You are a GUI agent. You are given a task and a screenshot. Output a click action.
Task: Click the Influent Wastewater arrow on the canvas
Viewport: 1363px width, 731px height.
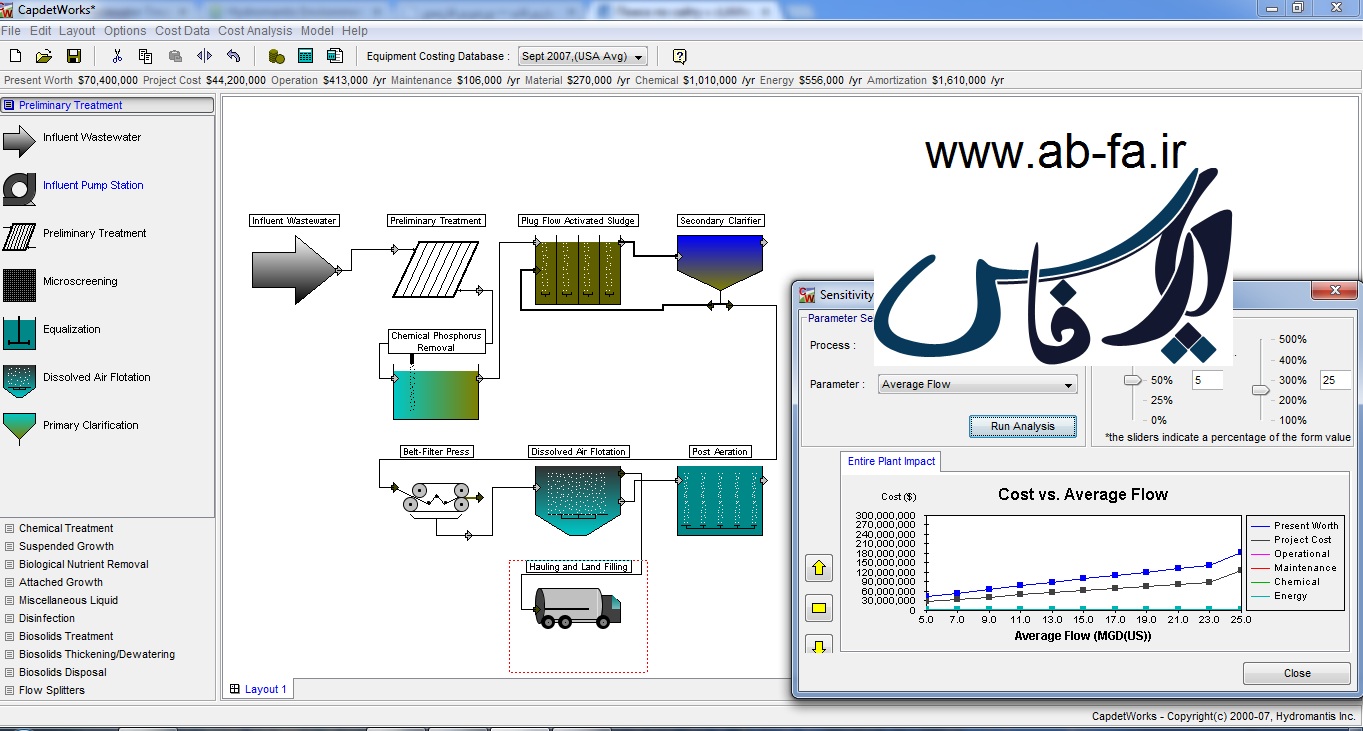pyautogui.click(x=294, y=269)
